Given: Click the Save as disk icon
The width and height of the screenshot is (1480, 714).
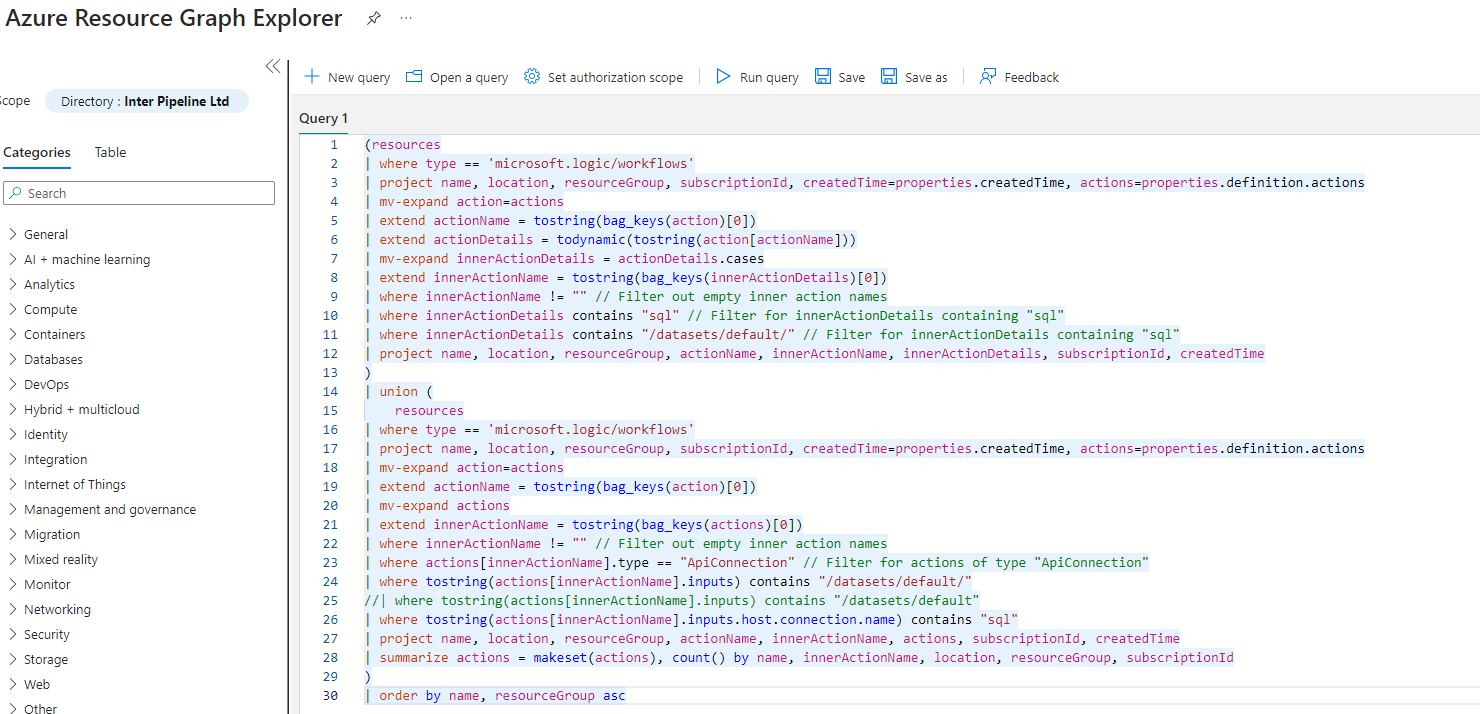Looking at the screenshot, I should pyautogui.click(x=889, y=77).
